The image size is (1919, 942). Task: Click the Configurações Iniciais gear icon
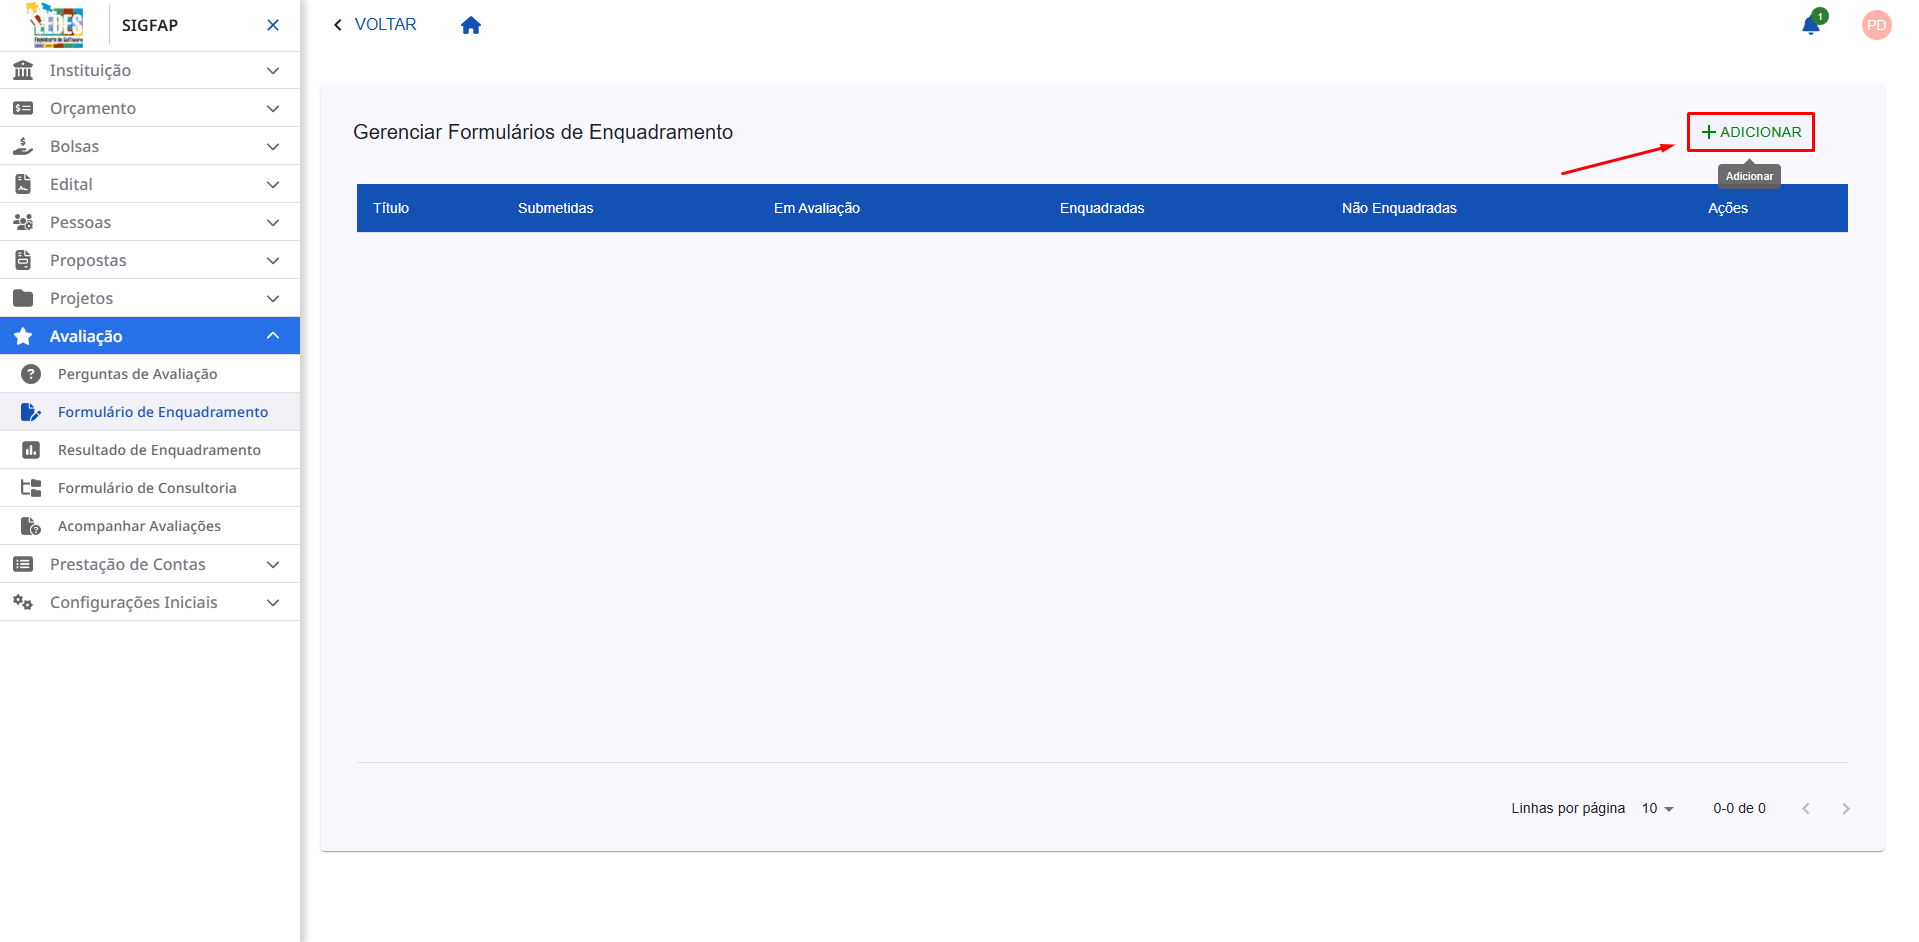click(x=22, y=602)
